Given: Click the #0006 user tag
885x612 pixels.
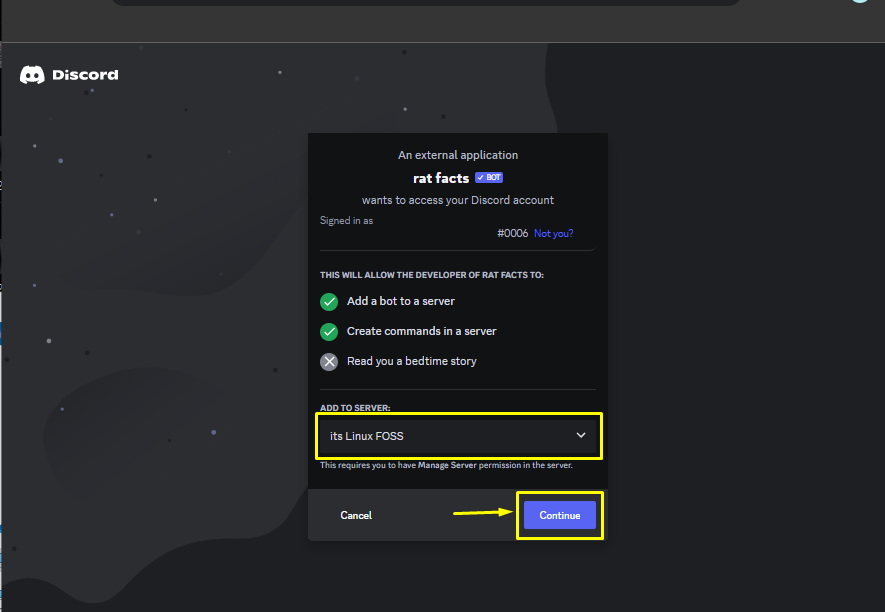Looking at the screenshot, I should click(512, 233).
